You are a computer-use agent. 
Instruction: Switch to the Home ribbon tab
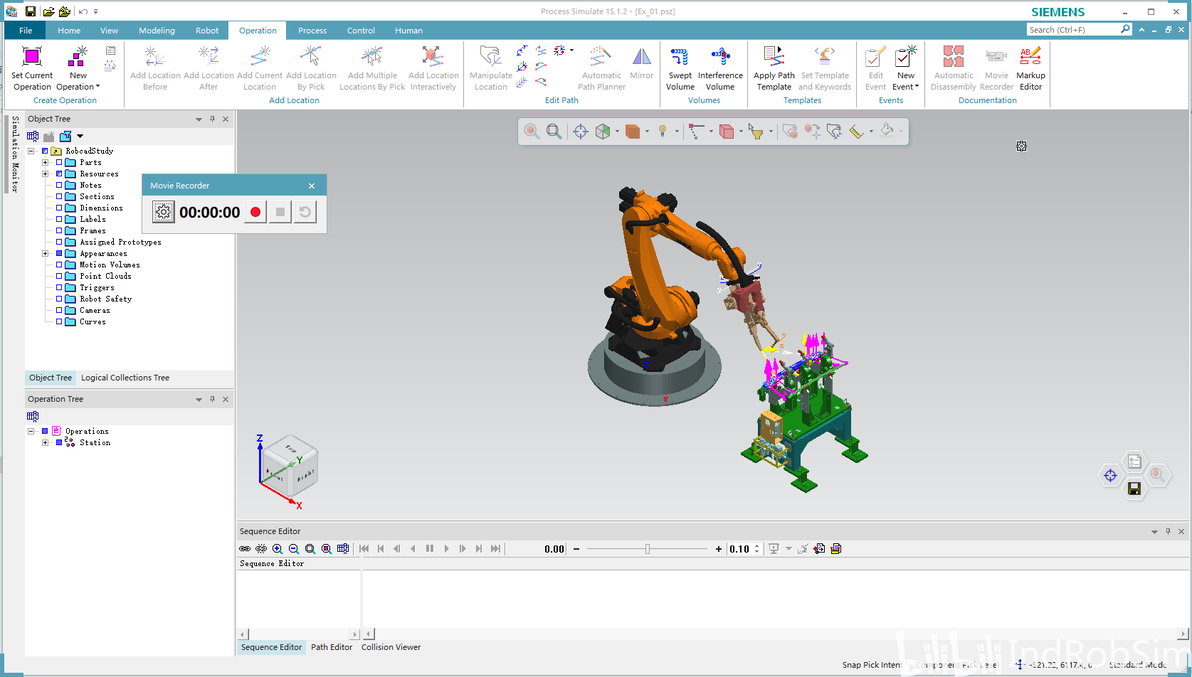point(68,30)
